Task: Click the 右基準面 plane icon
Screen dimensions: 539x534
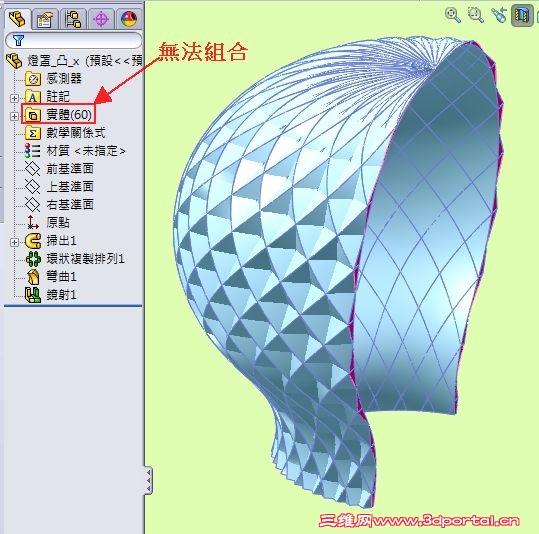Action: point(33,205)
